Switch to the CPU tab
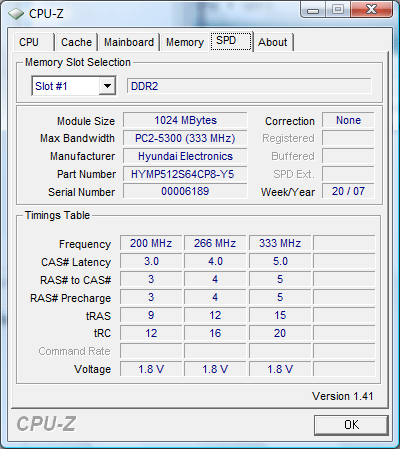 (33, 42)
